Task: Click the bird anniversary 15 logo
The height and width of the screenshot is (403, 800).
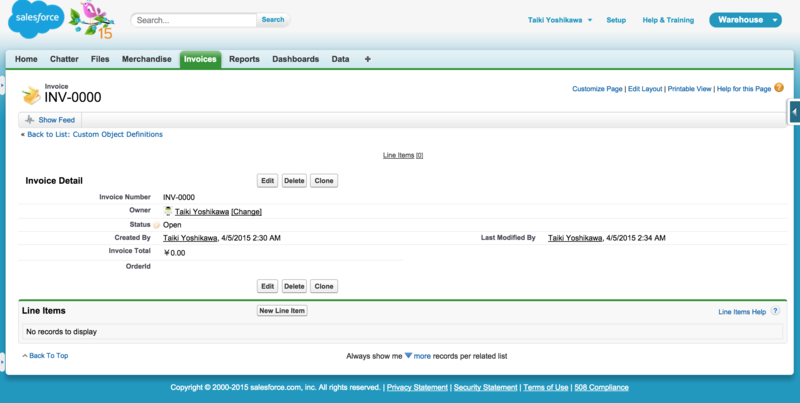Action: [x=91, y=20]
